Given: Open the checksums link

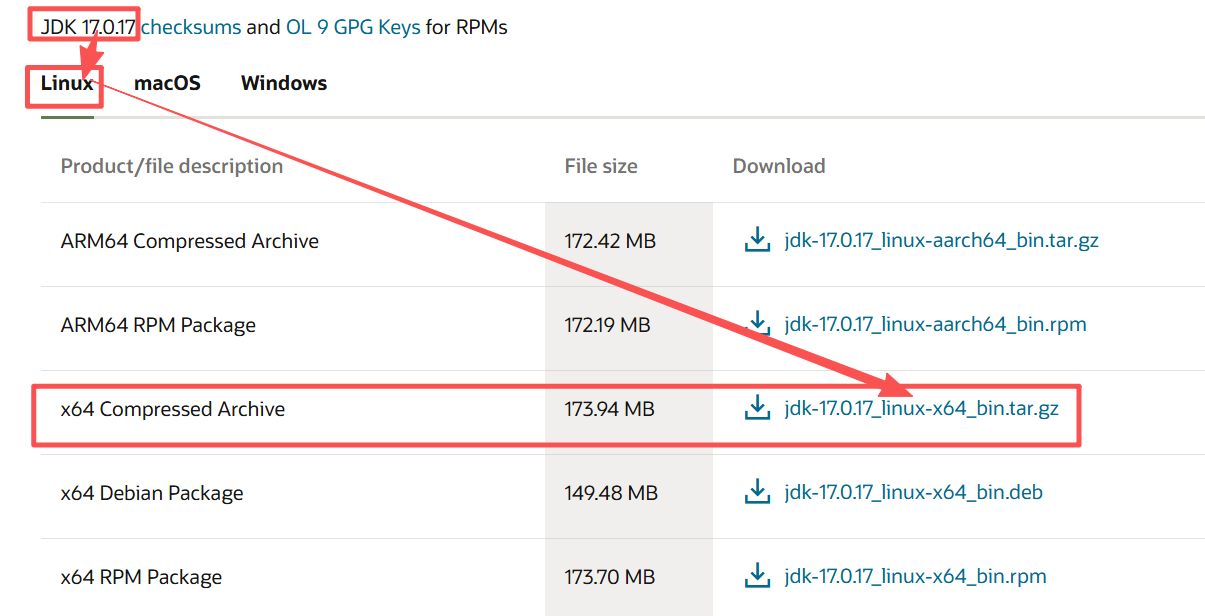Looking at the screenshot, I should 191,27.
